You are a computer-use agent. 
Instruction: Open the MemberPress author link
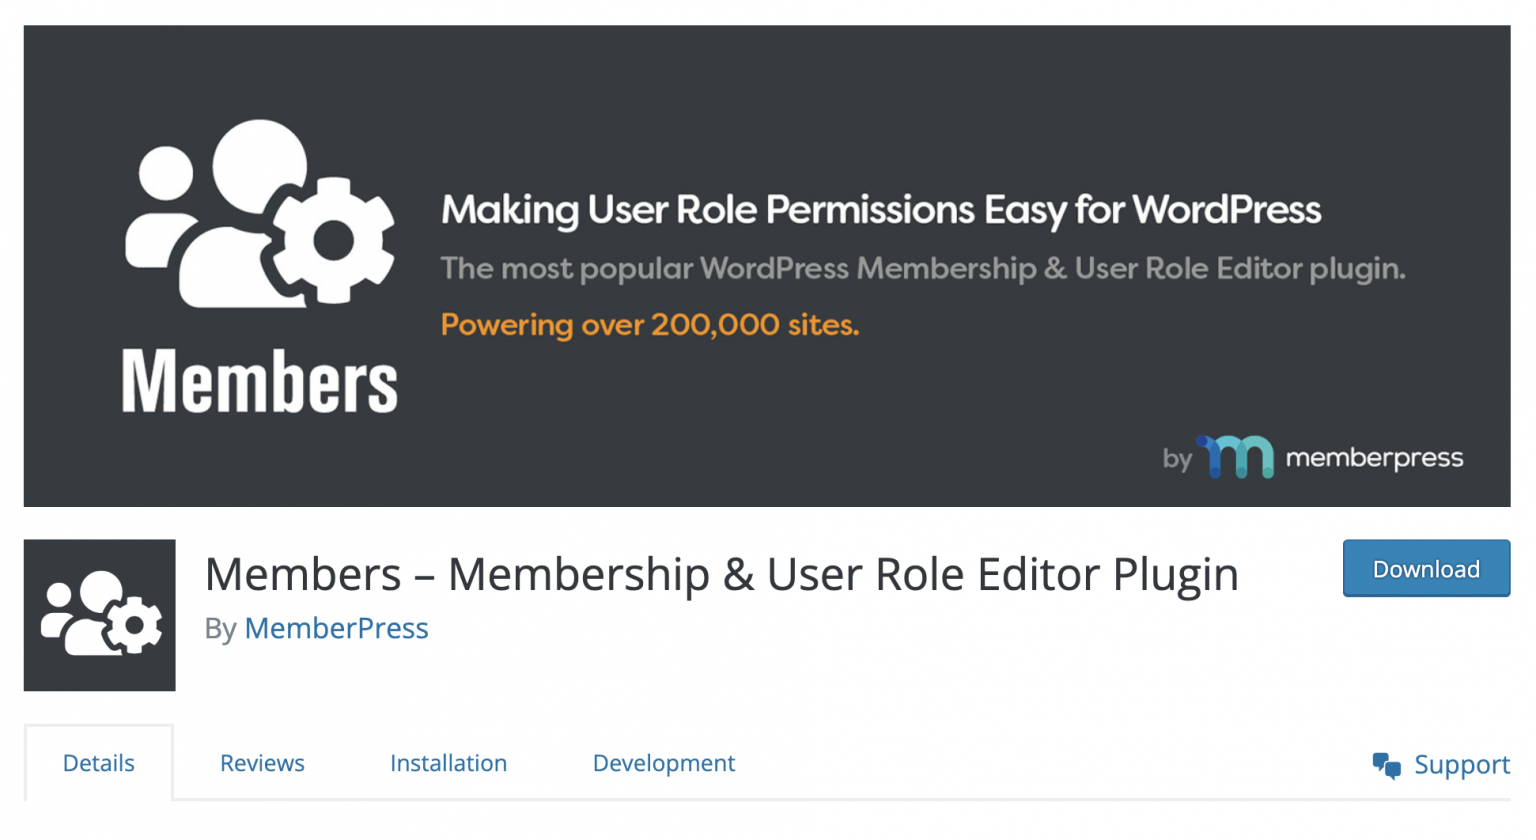coord(336,628)
